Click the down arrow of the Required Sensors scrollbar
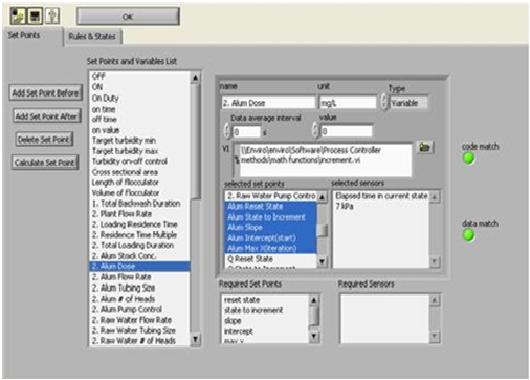The image size is (530, 380). [x=435, y=336]
